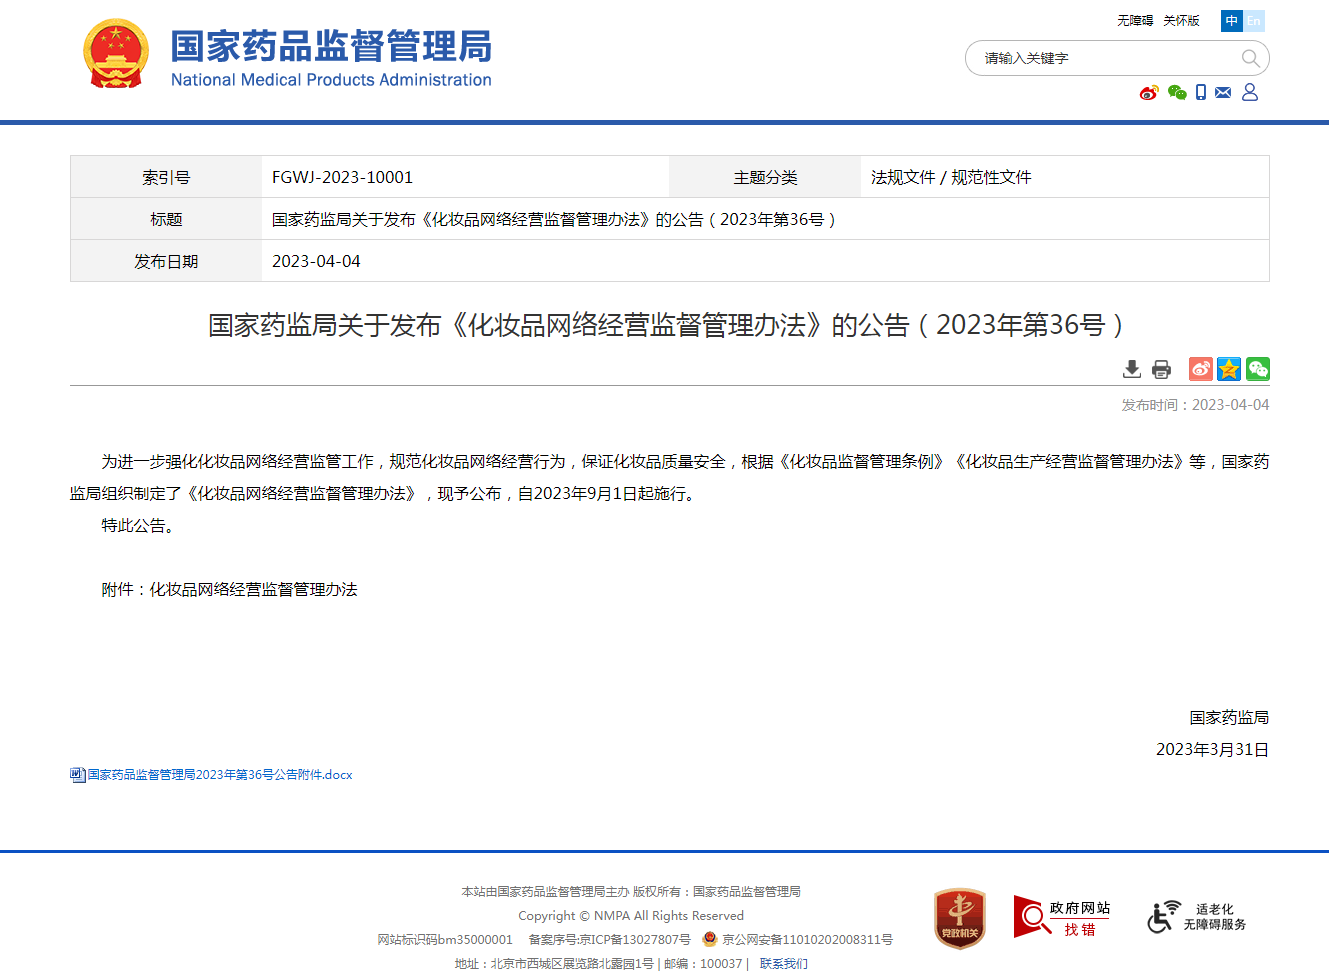Image resolution: width=1329 pixels, height=979 pixels.
Task: Click the email envelope icon in the header
Action: 1223,92
